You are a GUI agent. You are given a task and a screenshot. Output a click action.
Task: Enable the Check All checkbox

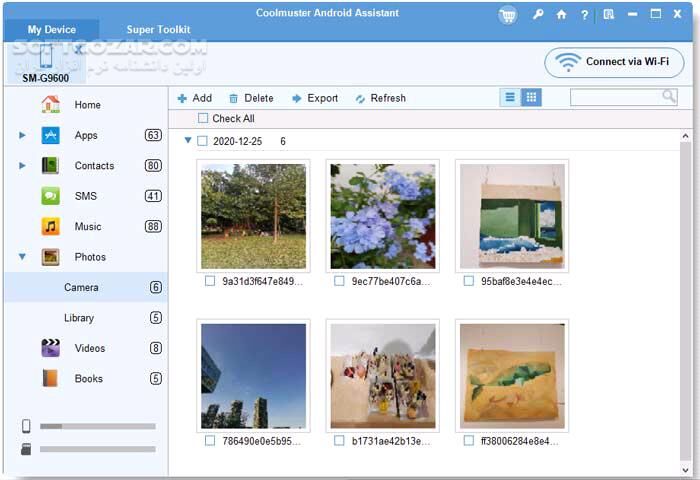[x=204, y=119]
